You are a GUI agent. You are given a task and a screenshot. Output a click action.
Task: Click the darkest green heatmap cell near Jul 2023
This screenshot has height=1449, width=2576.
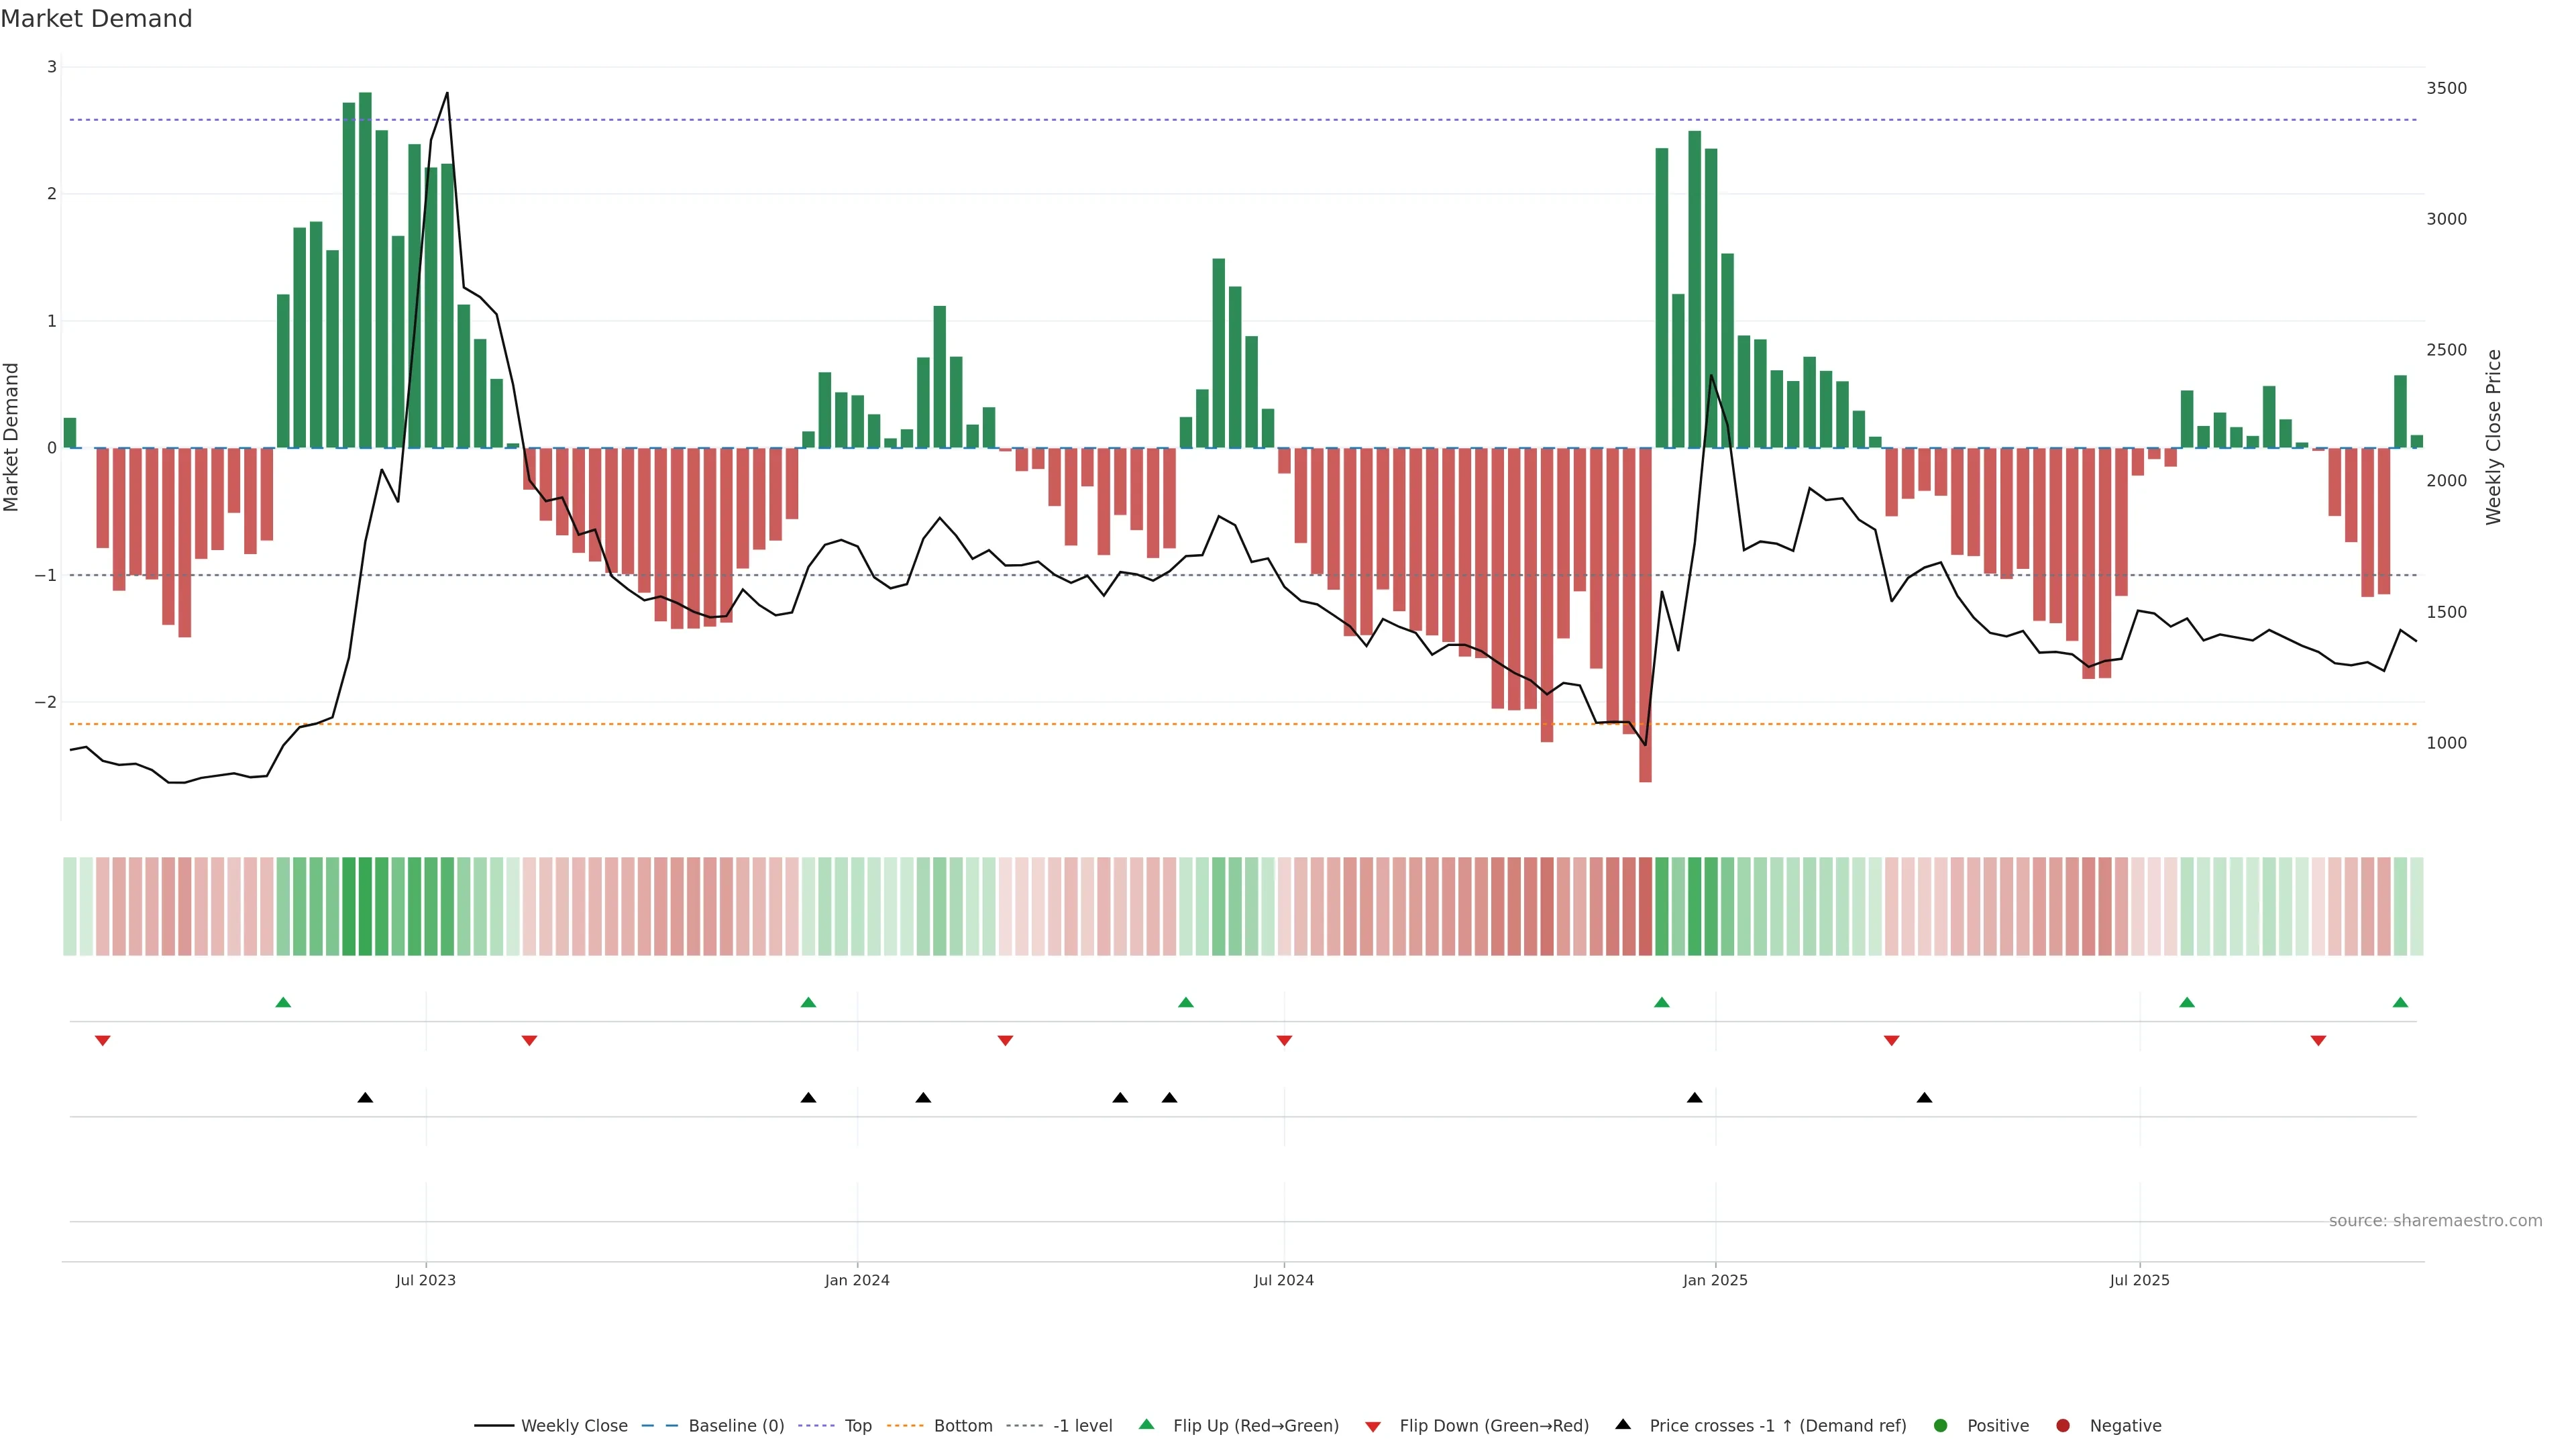[x=365, y=906]
